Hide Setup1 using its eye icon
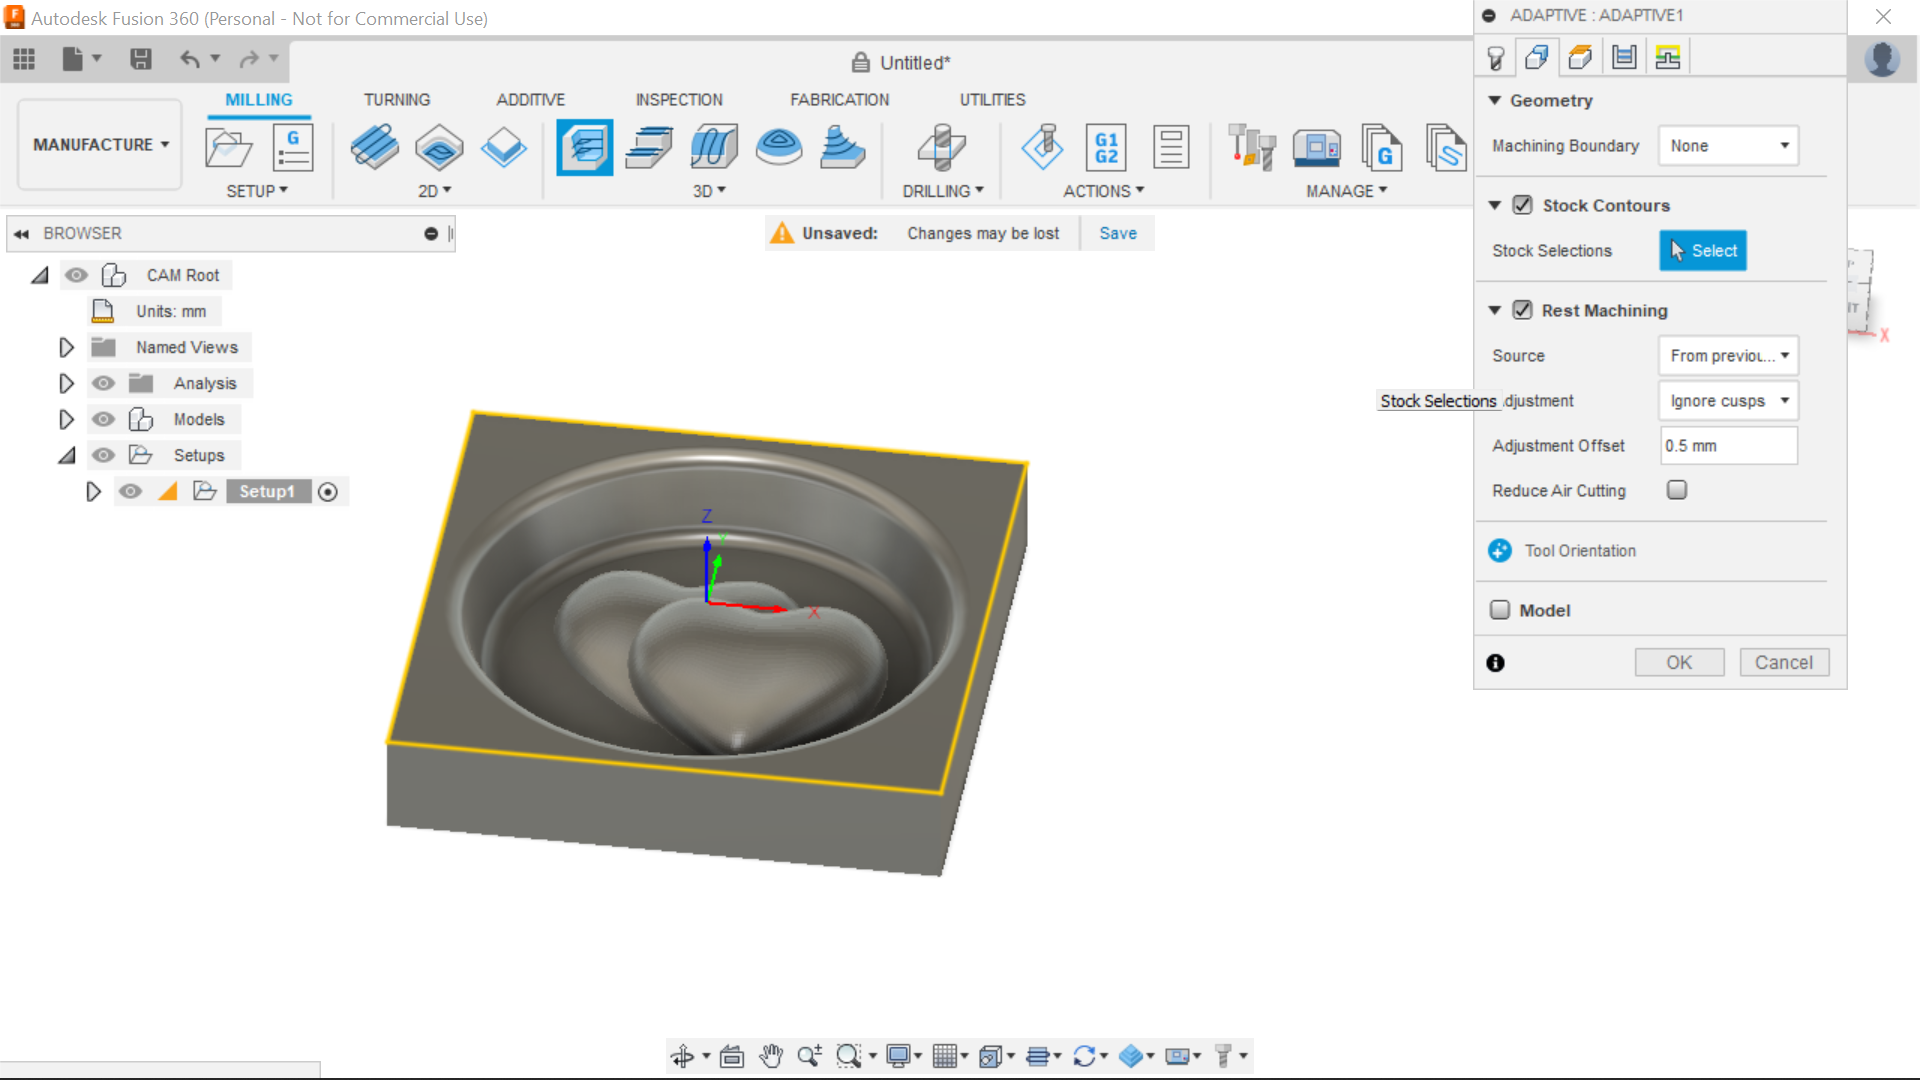This screenshot has height=1080, width=1920. click(x=130, y=491)
